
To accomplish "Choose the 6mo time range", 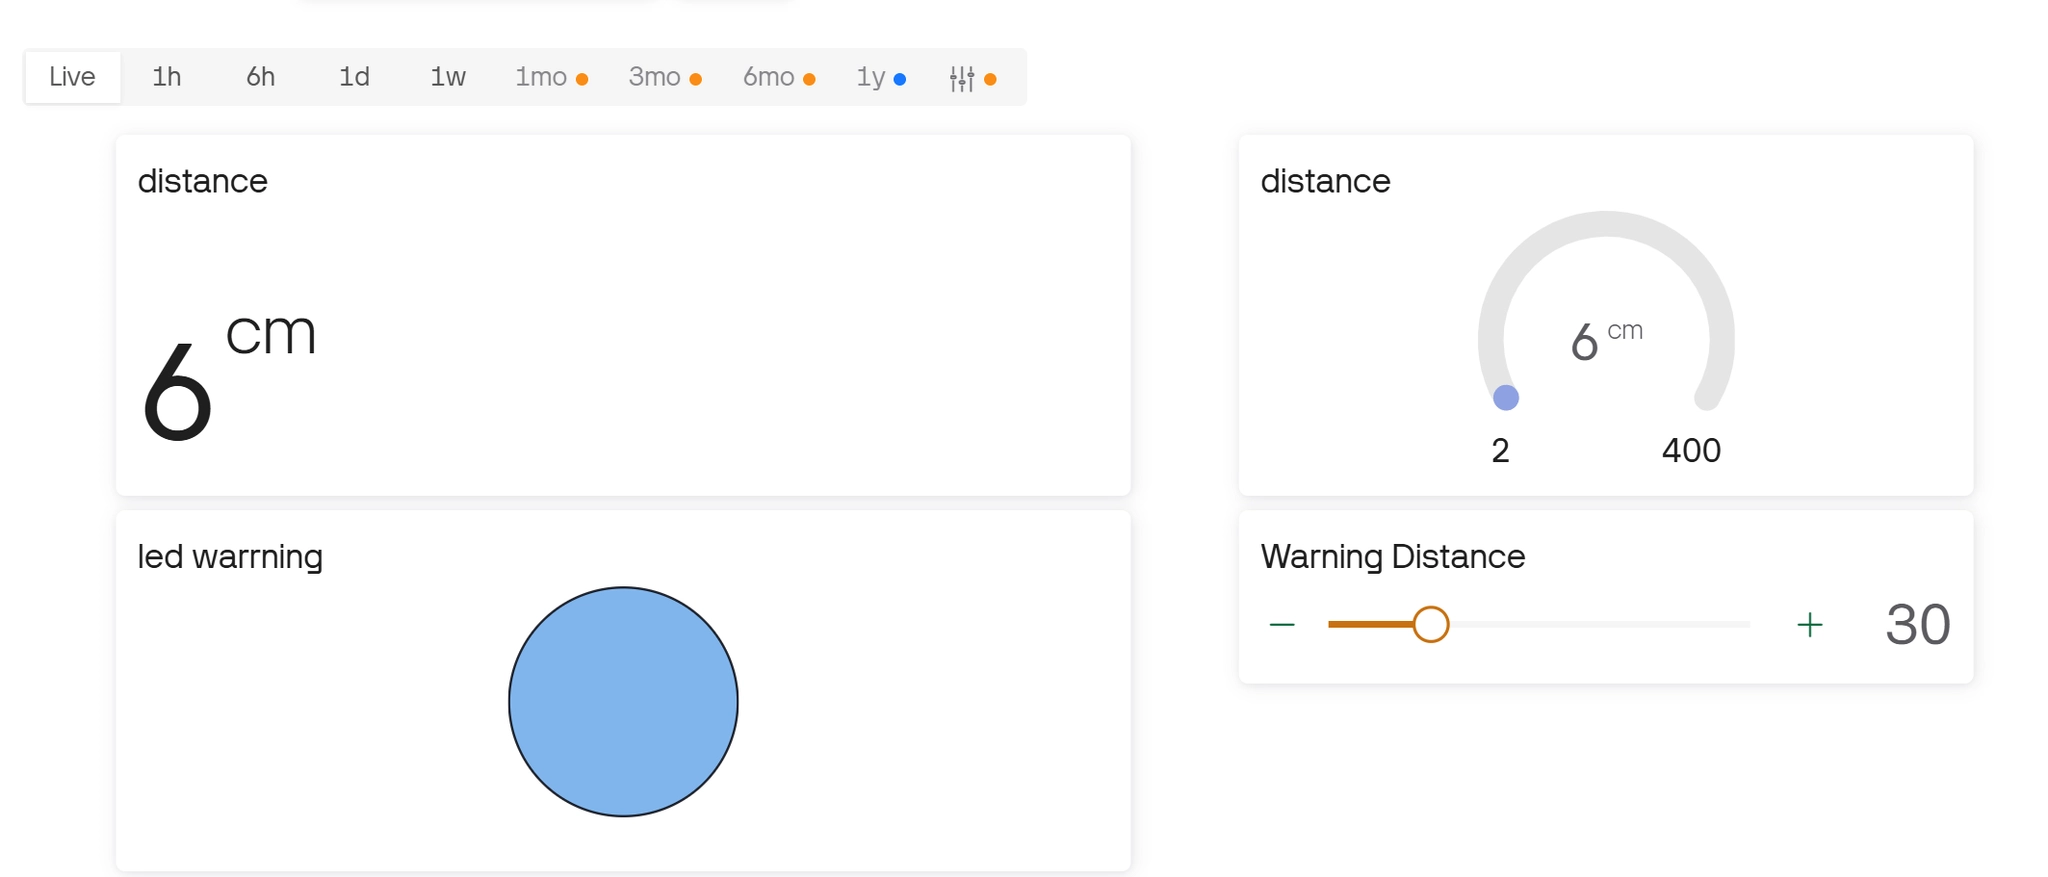I will [x=779, y=77].
